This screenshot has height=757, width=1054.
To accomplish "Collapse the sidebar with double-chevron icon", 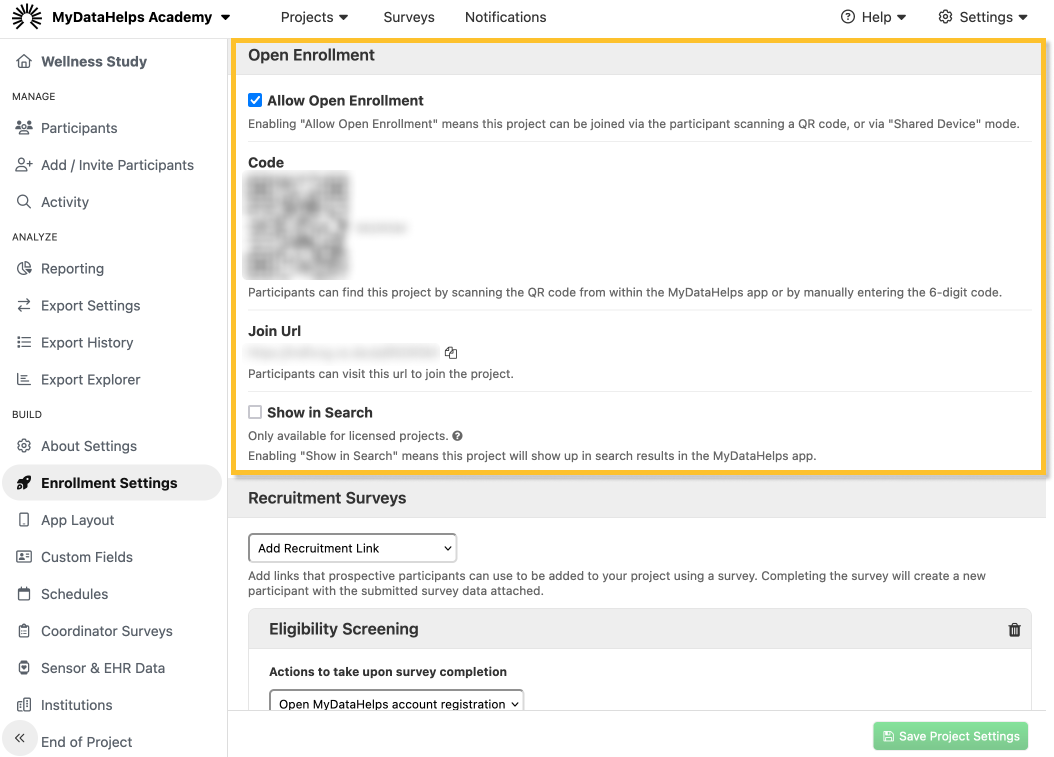I will pyautogui.click(x=19, y=738).
